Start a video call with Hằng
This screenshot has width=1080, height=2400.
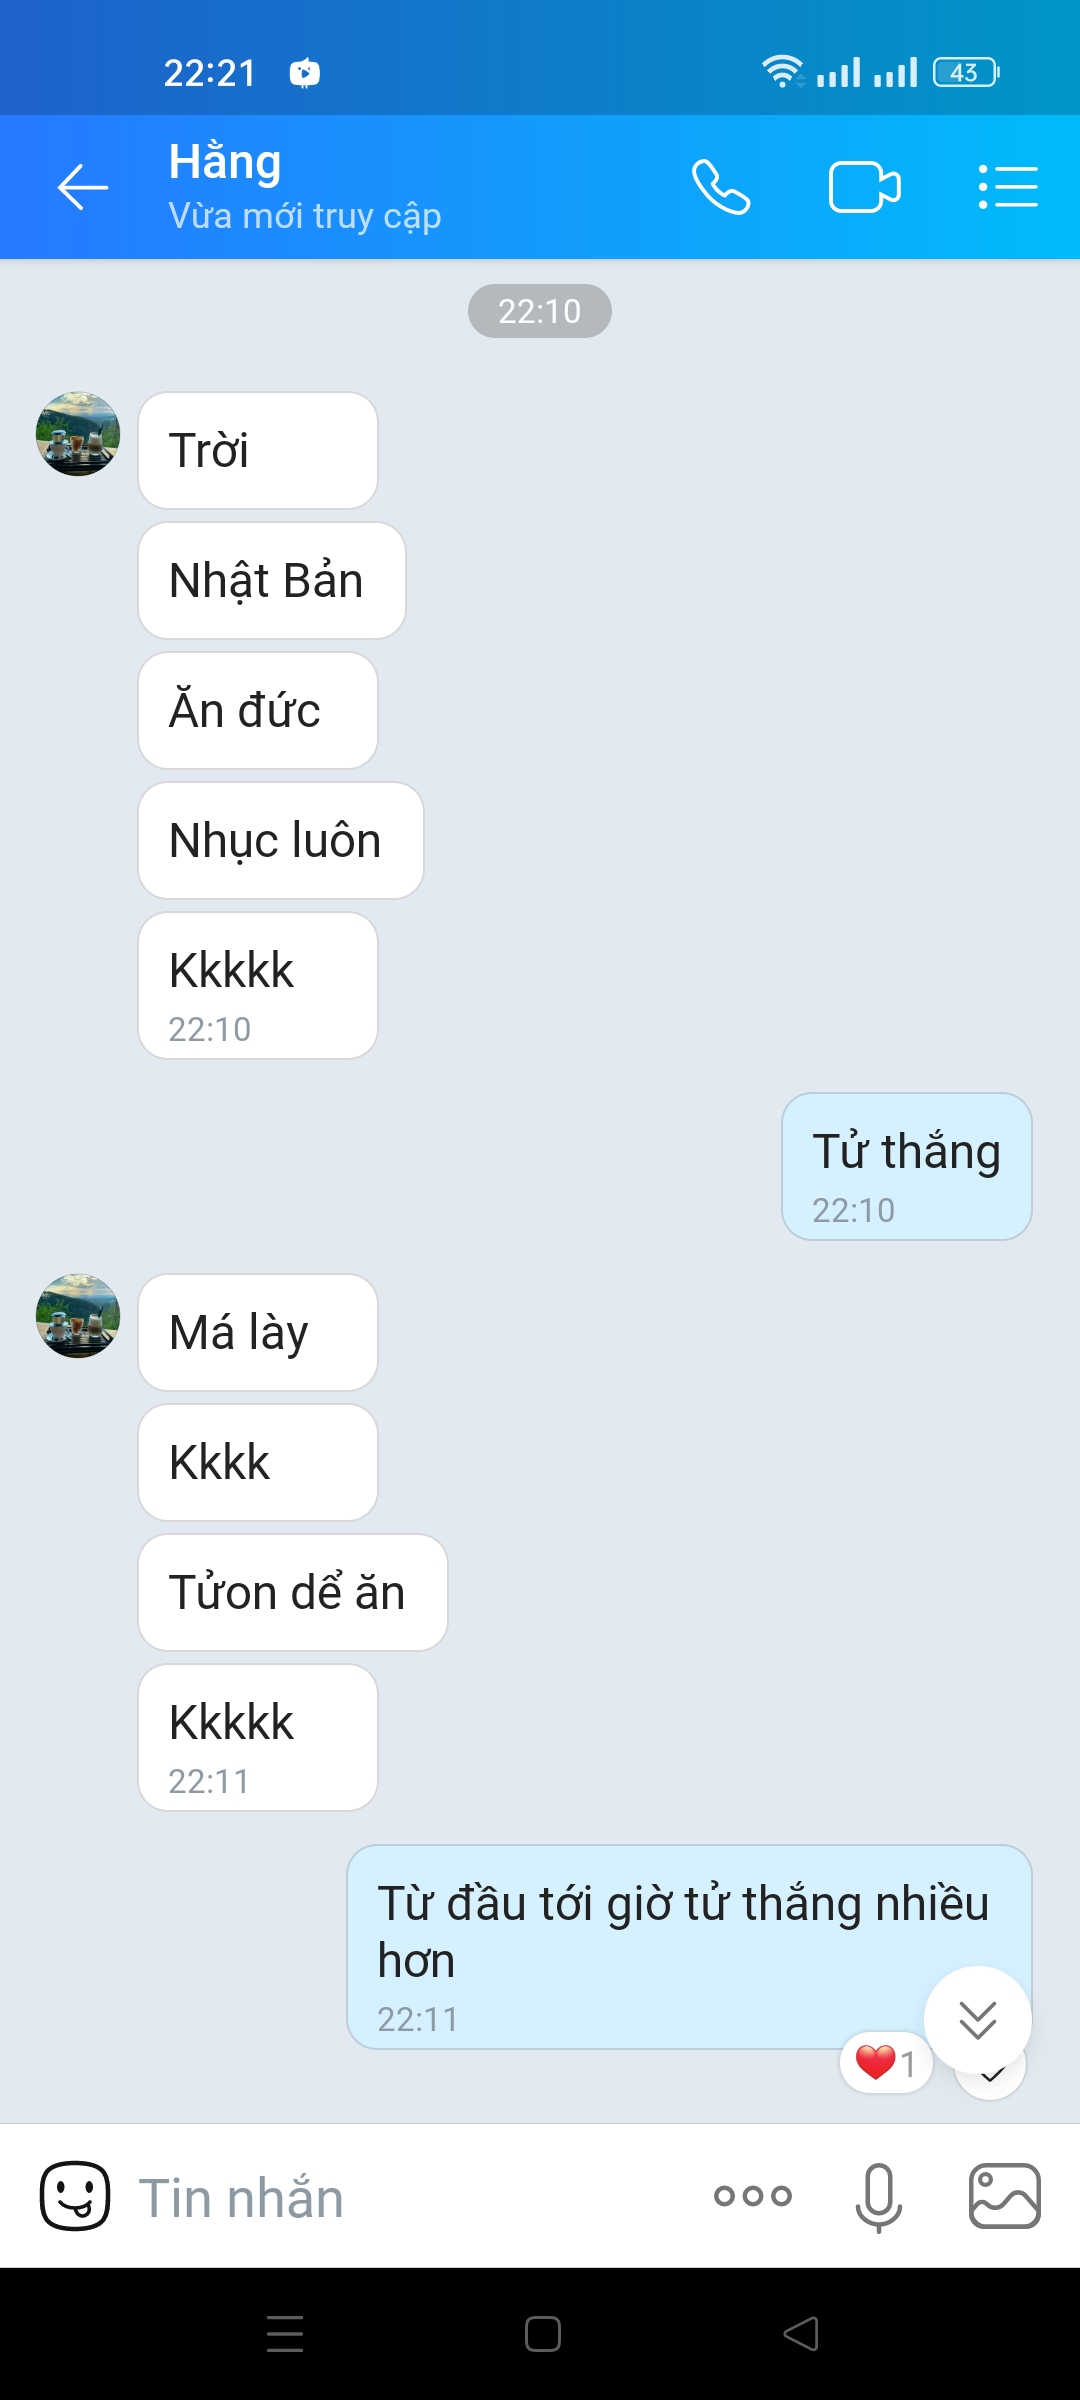865,187
